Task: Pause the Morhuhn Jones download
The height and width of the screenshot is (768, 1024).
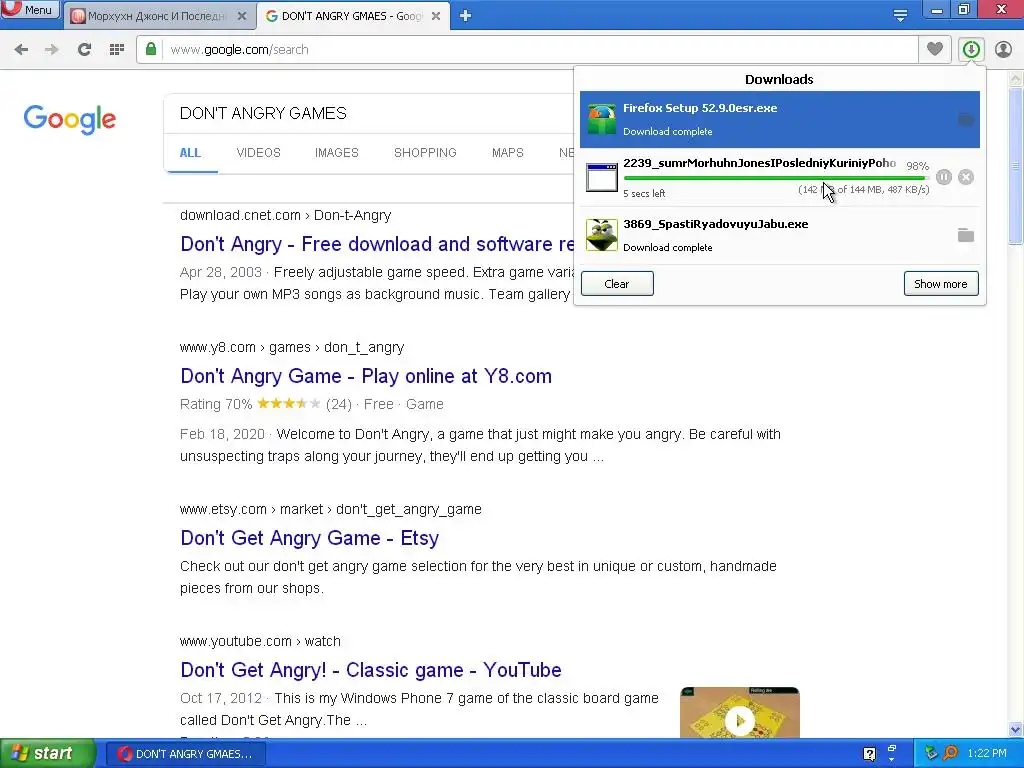Action: coord(944,177)
